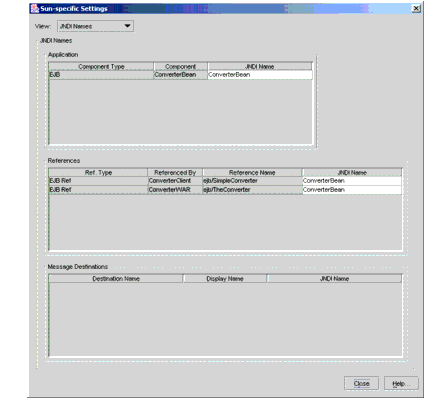The image size is (424, 398).
Task: Open the View dropdown showing JNDI Names
Action: [x=96, y=26]
